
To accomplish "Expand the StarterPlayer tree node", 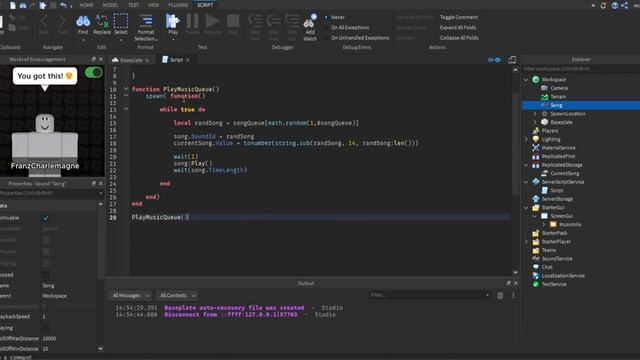I will [x=526, y=242].
